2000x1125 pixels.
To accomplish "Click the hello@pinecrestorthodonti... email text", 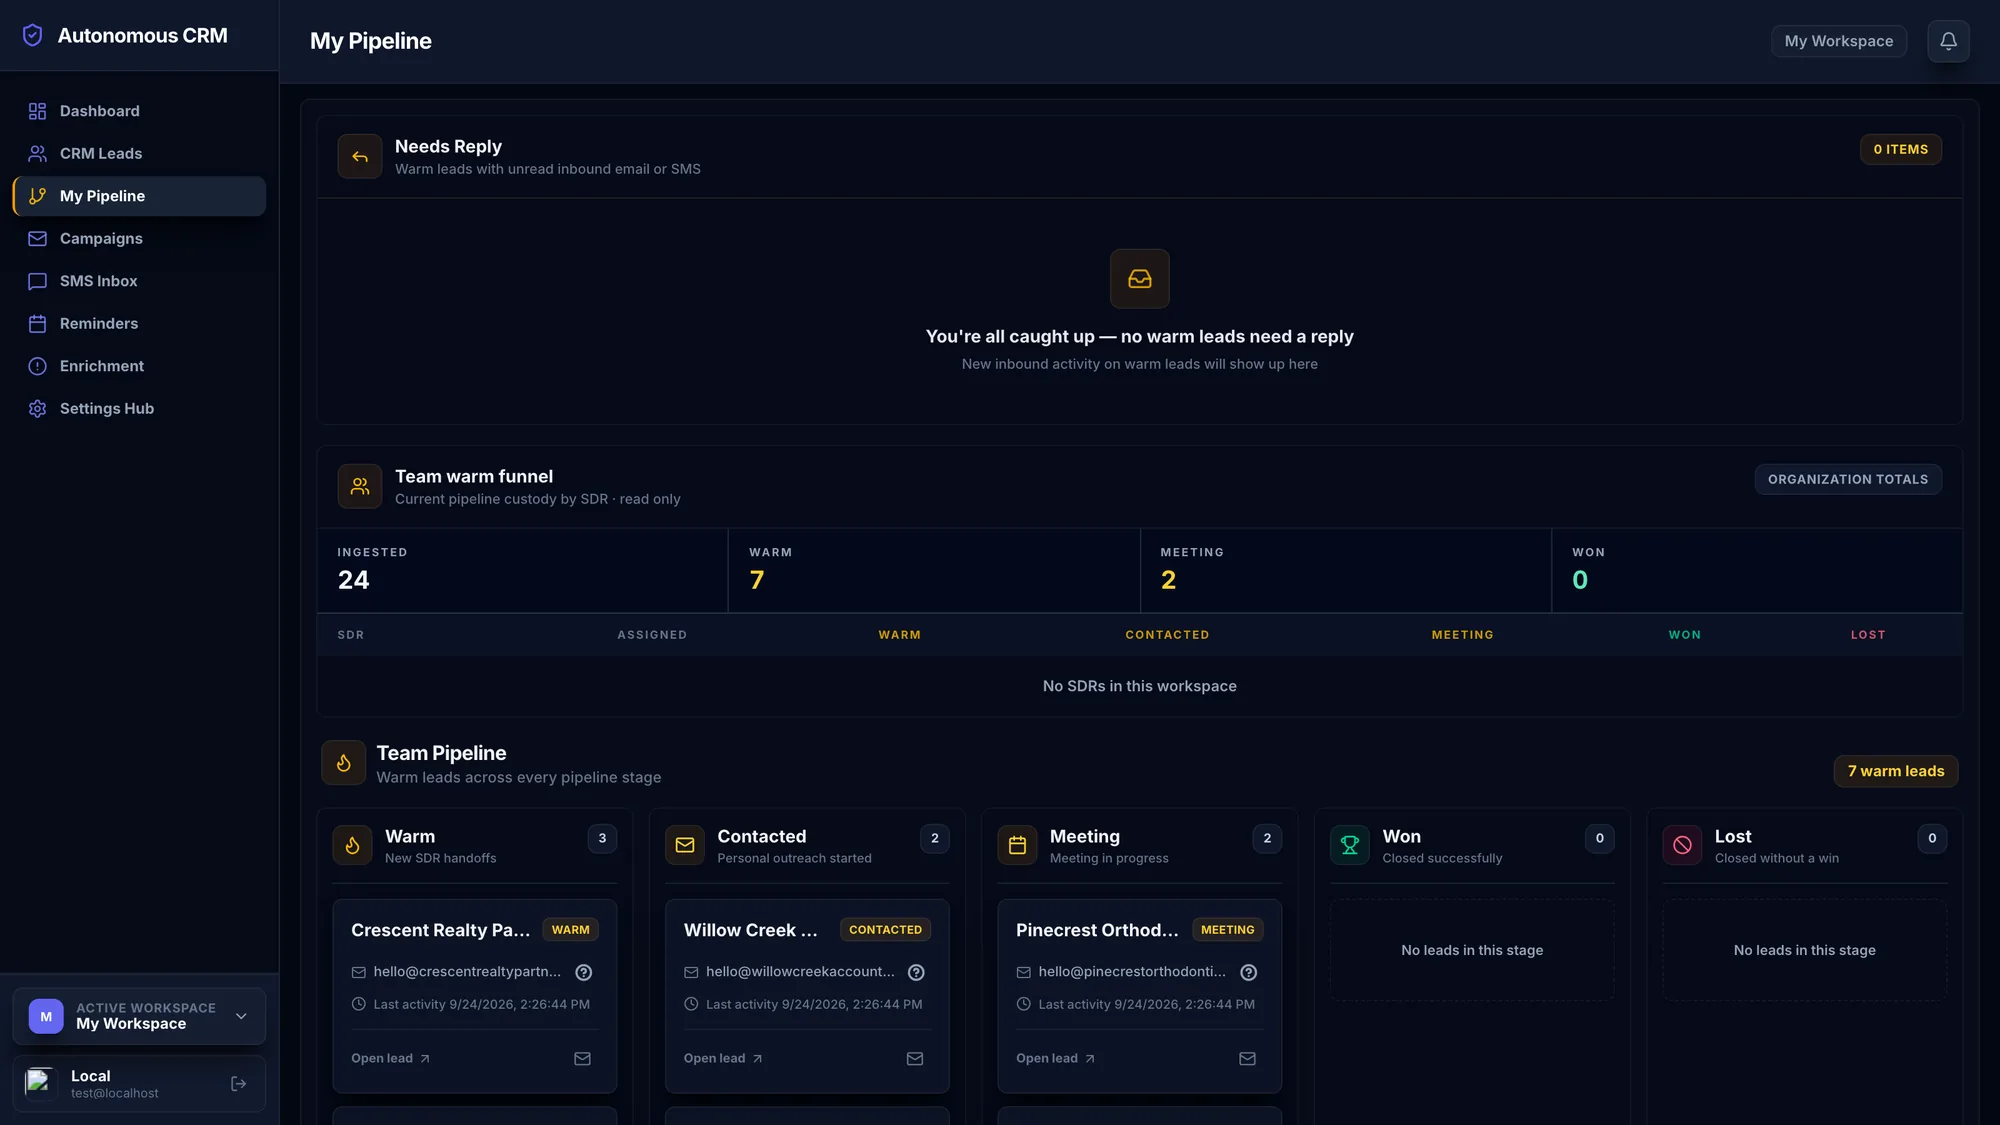I will click(1132, 972).
